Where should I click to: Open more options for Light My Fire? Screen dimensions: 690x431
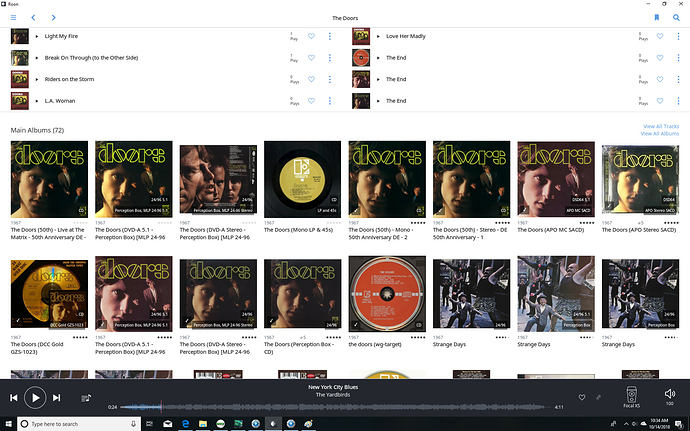330,36
